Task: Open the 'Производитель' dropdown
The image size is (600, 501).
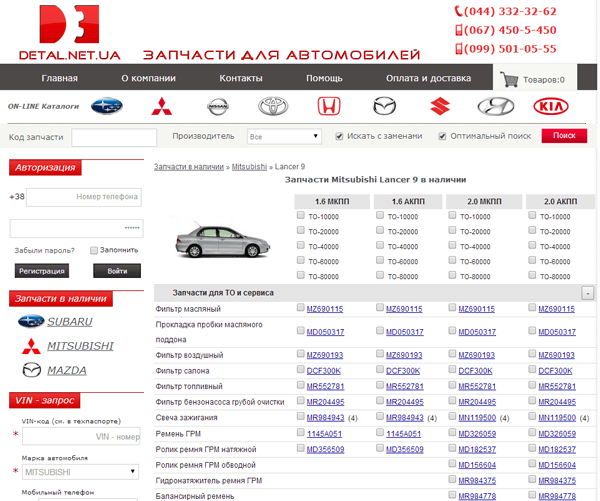Action: [284, 137]
